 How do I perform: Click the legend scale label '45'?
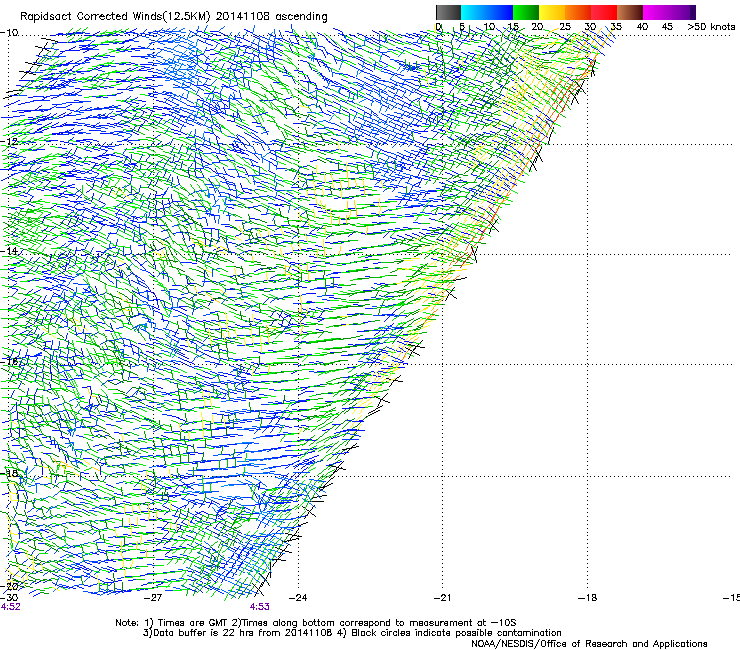coord(667,27)
